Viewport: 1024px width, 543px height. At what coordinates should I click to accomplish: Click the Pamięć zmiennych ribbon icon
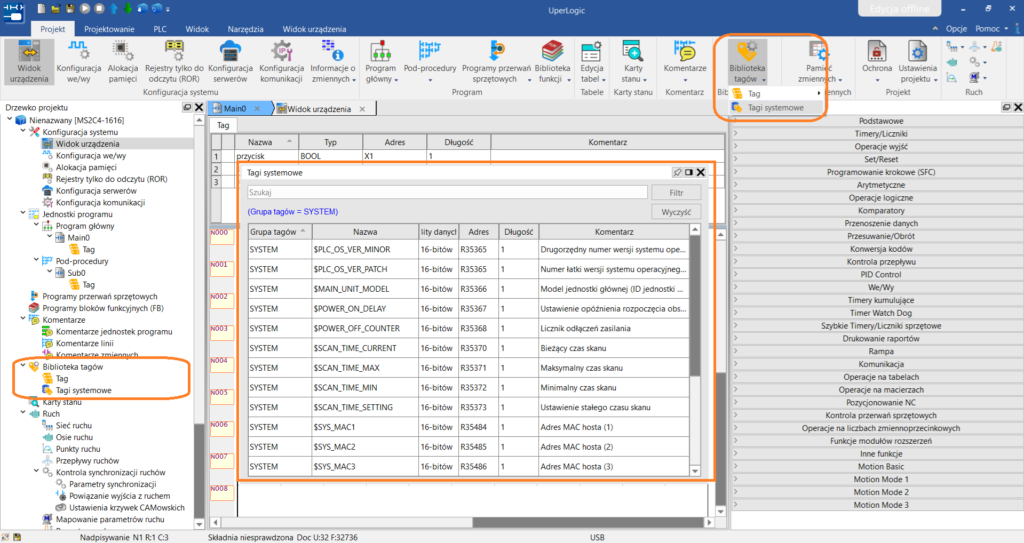click(818, 51)
